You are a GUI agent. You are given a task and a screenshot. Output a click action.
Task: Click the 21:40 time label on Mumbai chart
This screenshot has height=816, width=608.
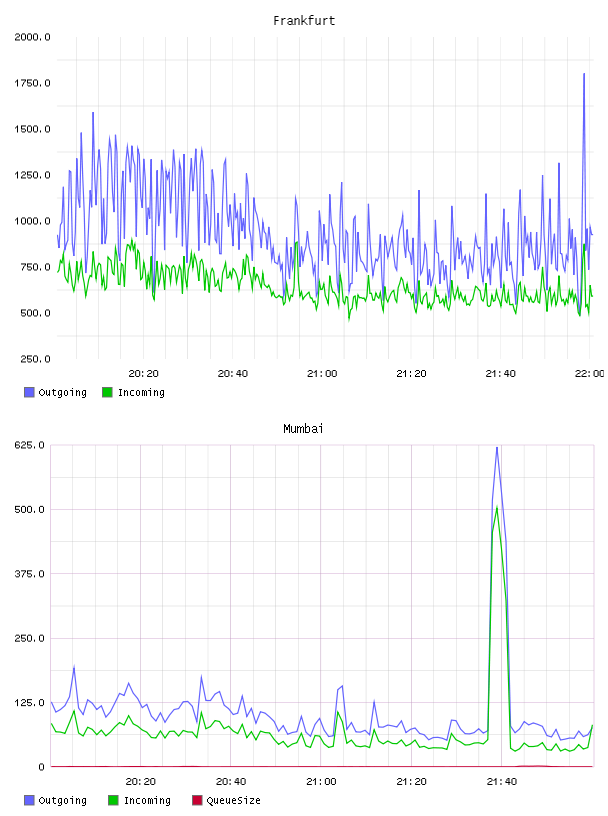point(502,782)
